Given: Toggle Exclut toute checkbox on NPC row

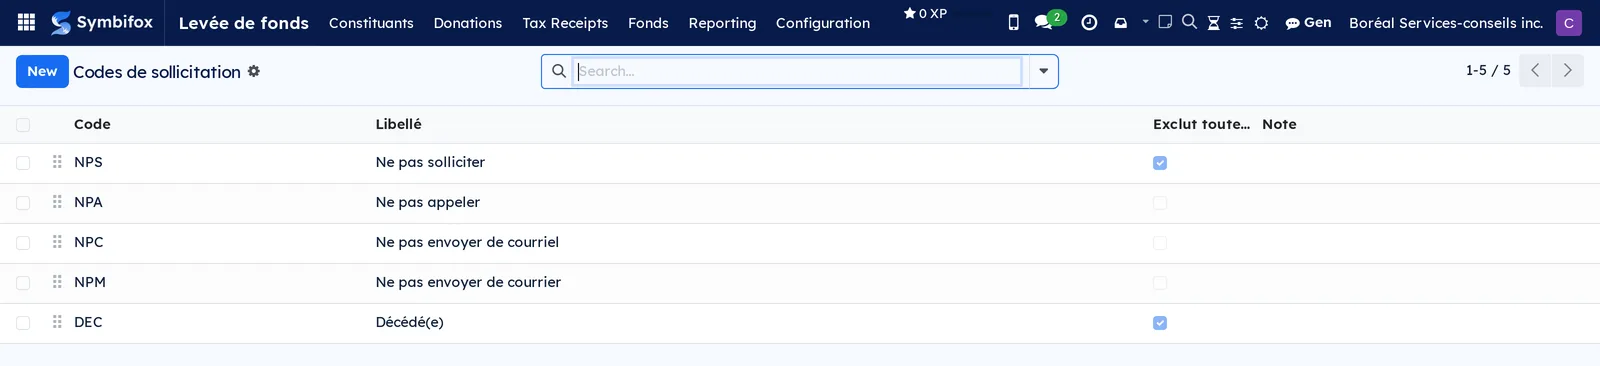Looking at the screenshot, I should coord(1160,243).
